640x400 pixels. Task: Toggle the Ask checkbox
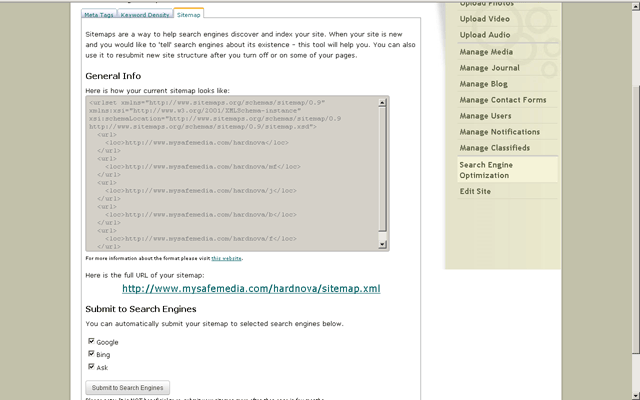91,367
